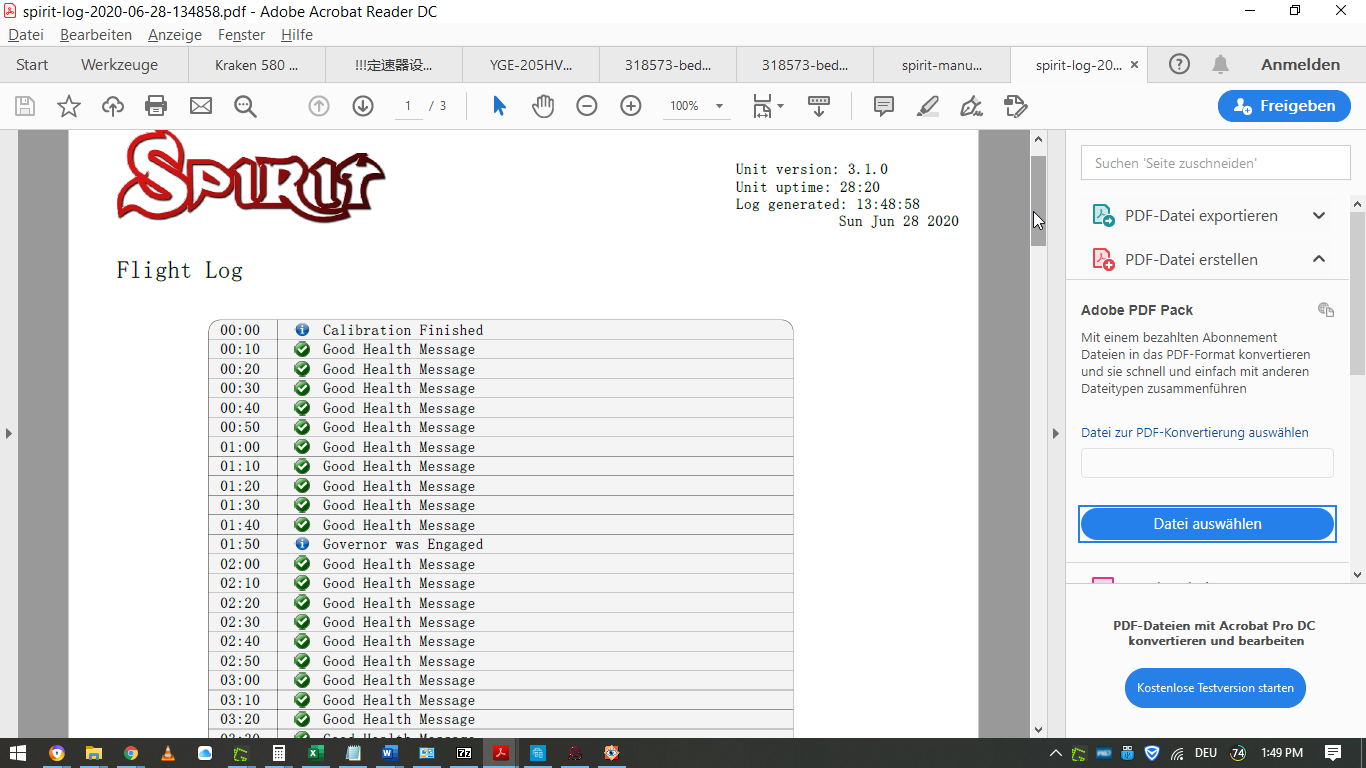Click Kostenlose Testversion starten button

[x=1215, y=688]
